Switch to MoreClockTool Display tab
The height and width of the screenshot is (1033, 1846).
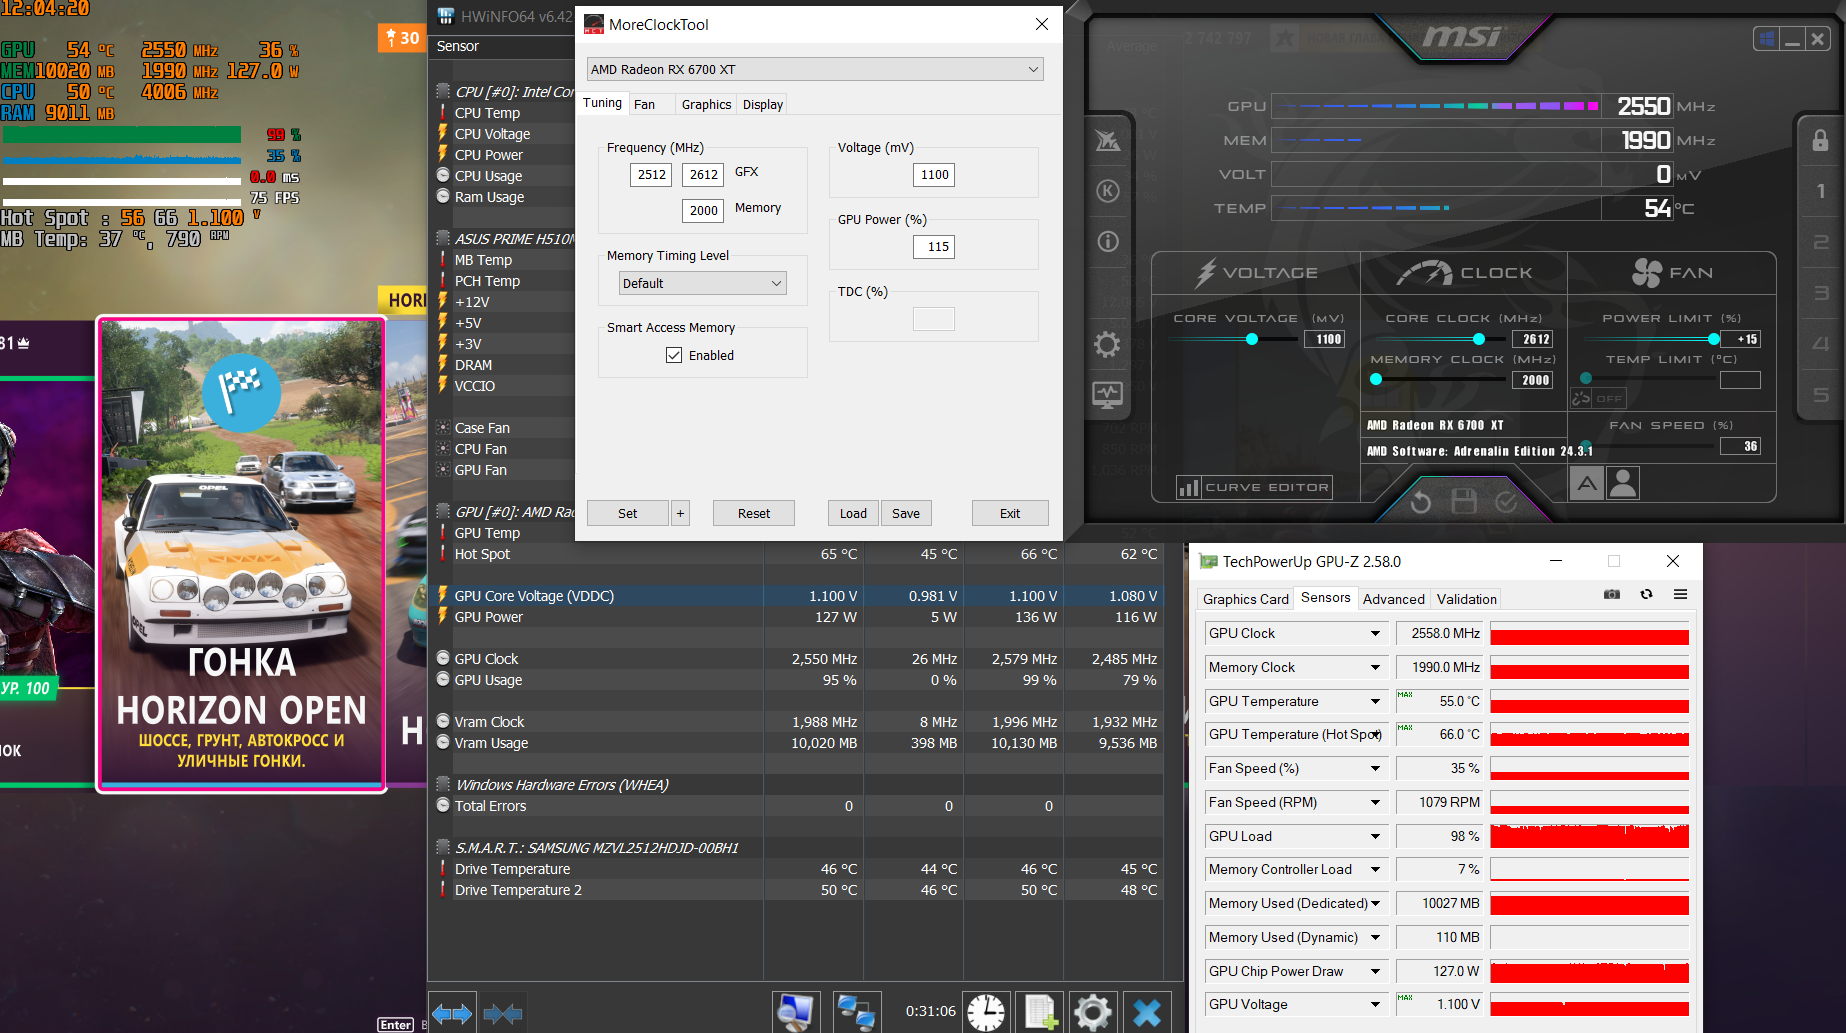click(x=763, y=104)
